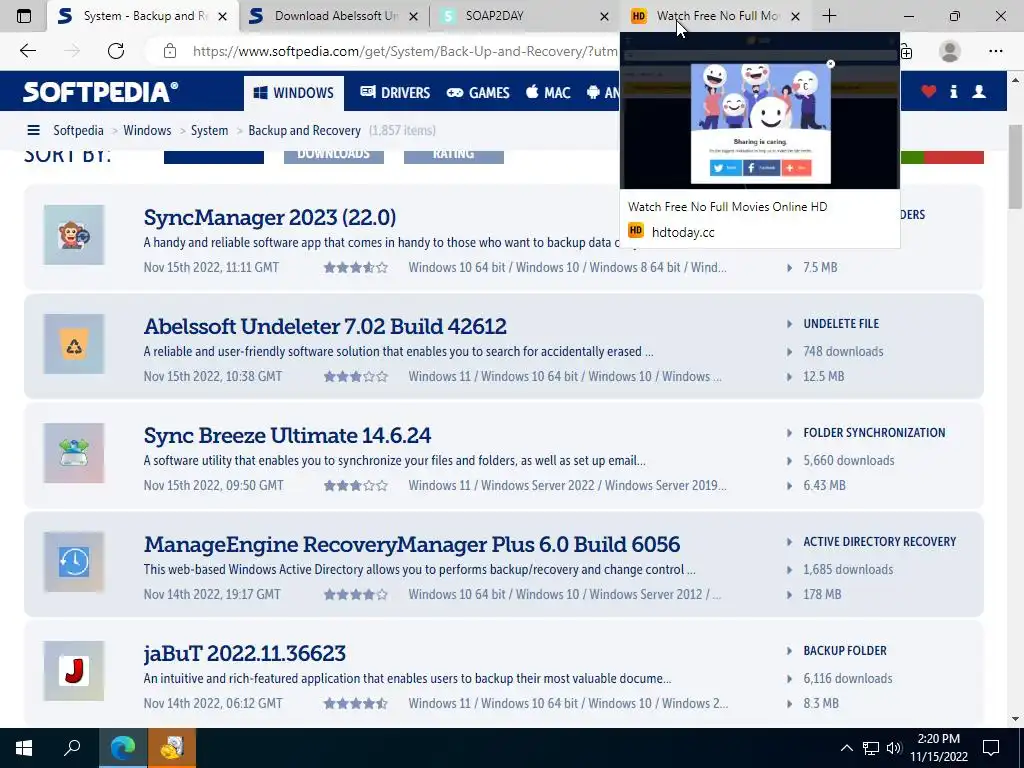Click the page vertical scrollbar thumb

[x=1015, y=167]
